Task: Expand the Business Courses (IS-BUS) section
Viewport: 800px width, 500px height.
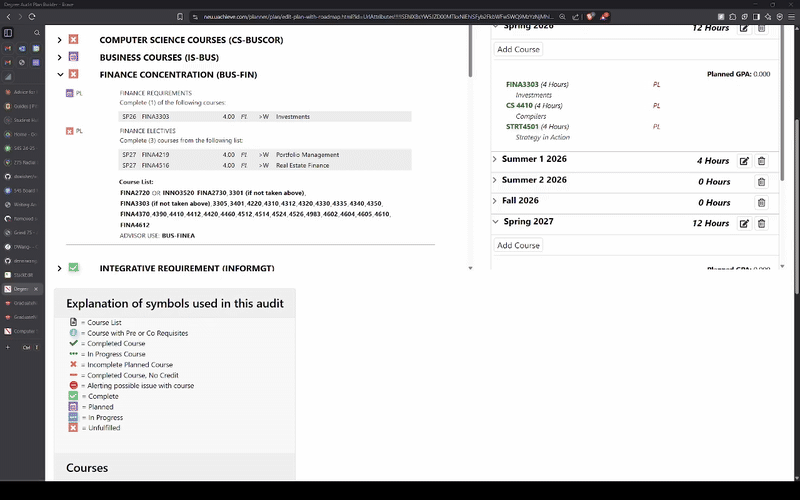Action: pyautogui.click(x=59, y=57)
